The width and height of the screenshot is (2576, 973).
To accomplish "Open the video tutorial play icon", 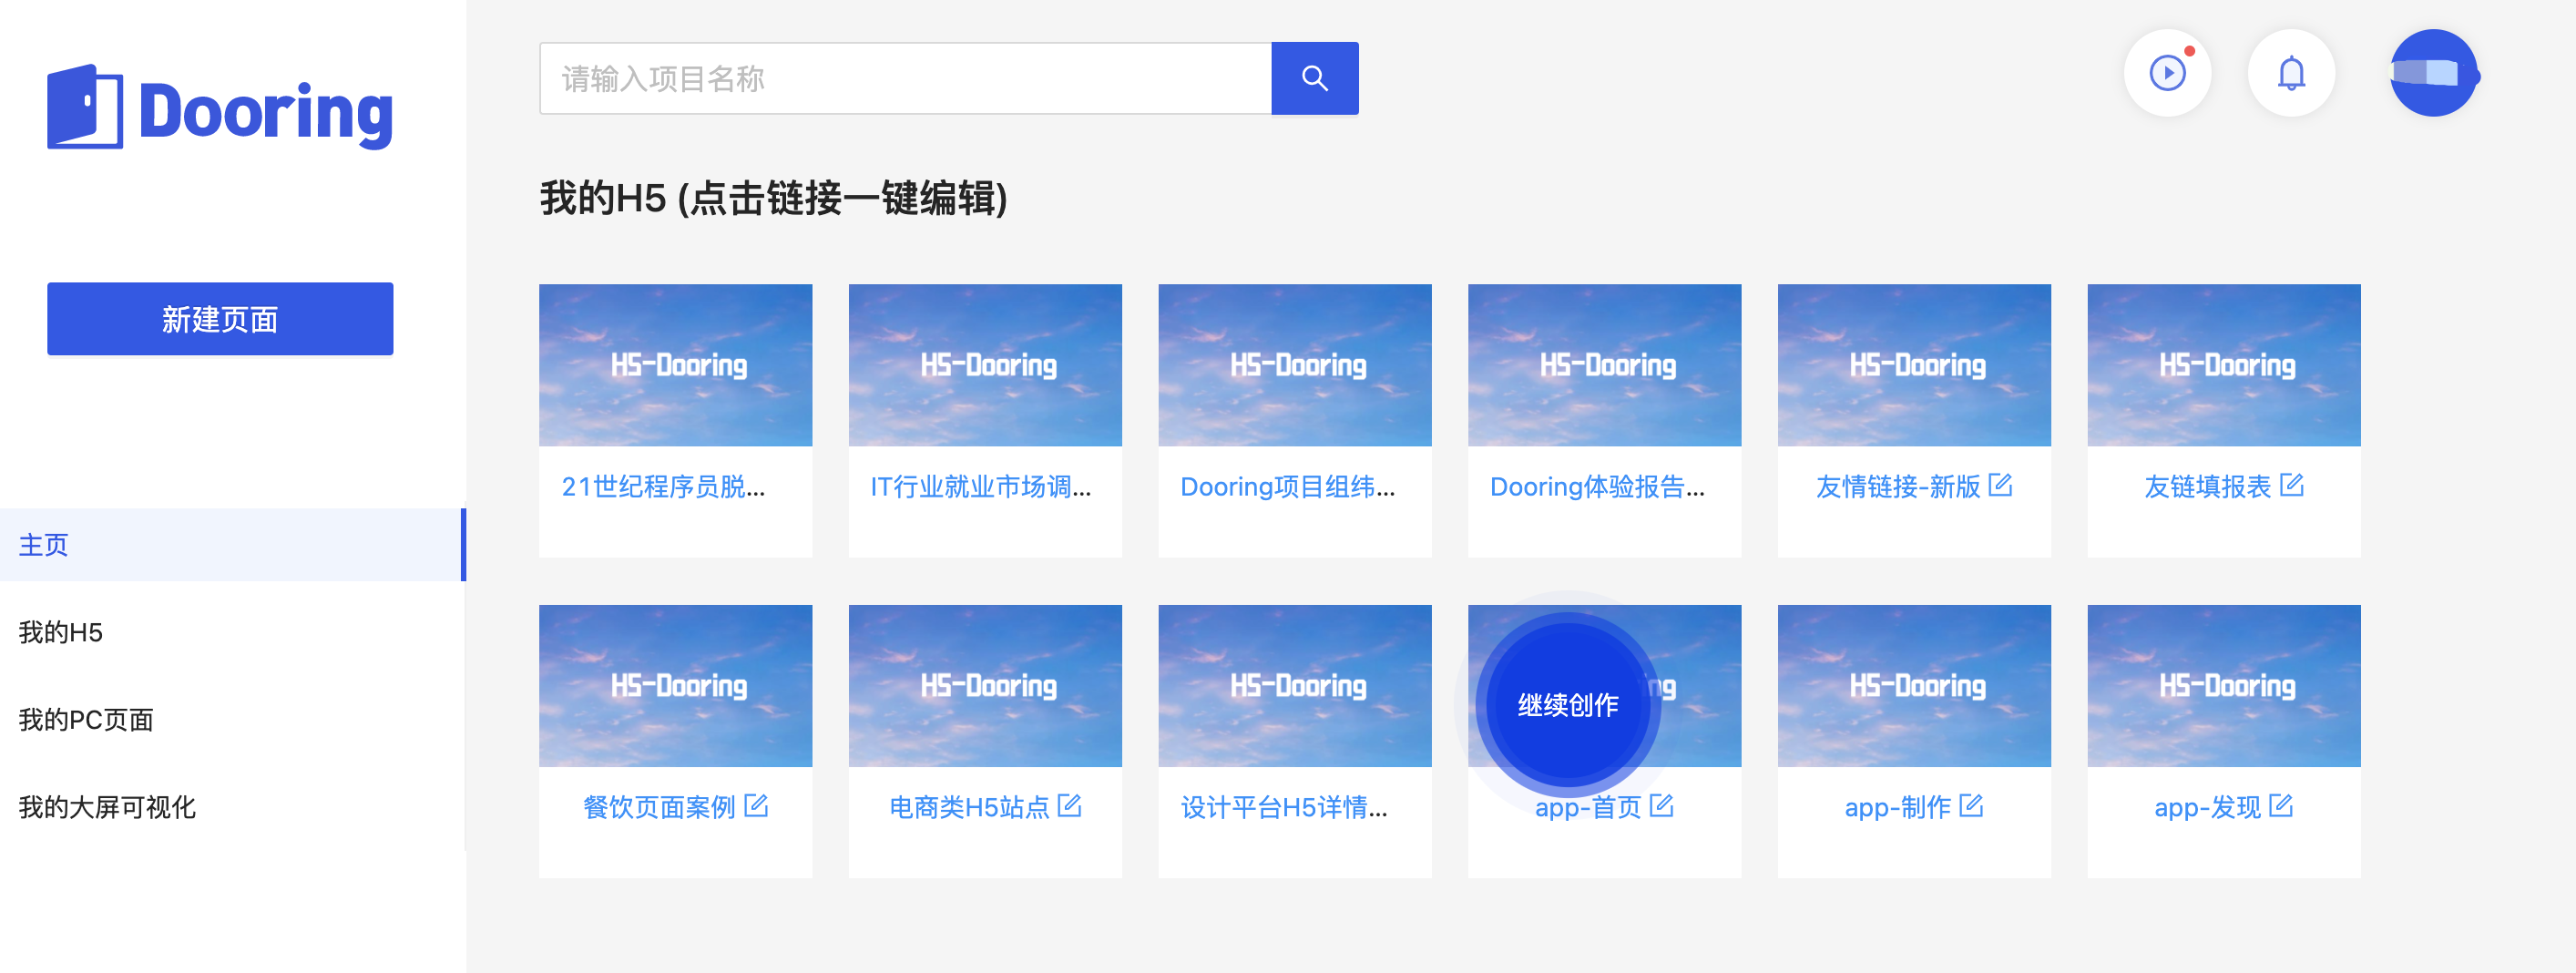I will [x=2167, y=73].
